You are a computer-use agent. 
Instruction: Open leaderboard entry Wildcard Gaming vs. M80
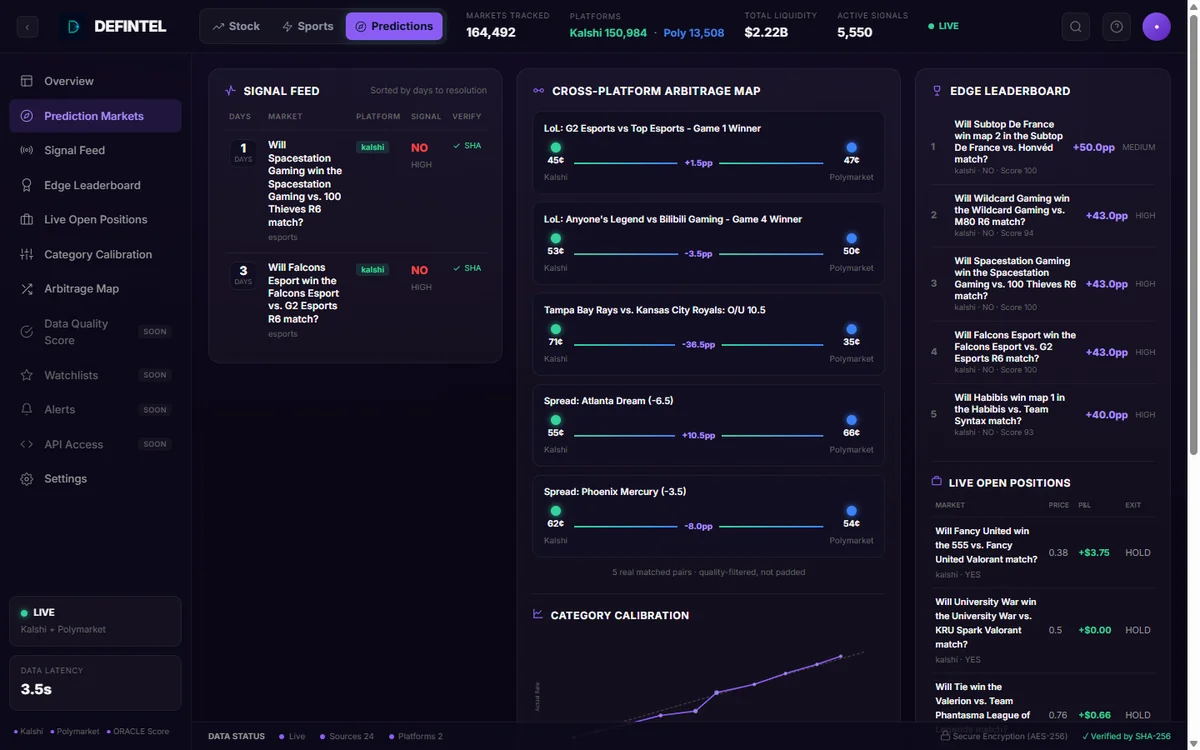click(1043, 215)
